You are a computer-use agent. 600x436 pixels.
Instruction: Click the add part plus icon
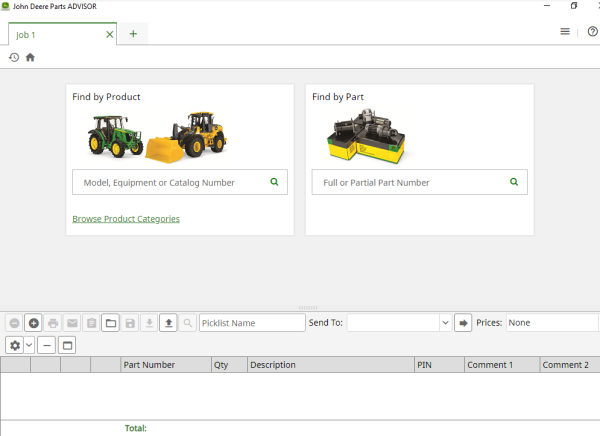pos(33,323)
